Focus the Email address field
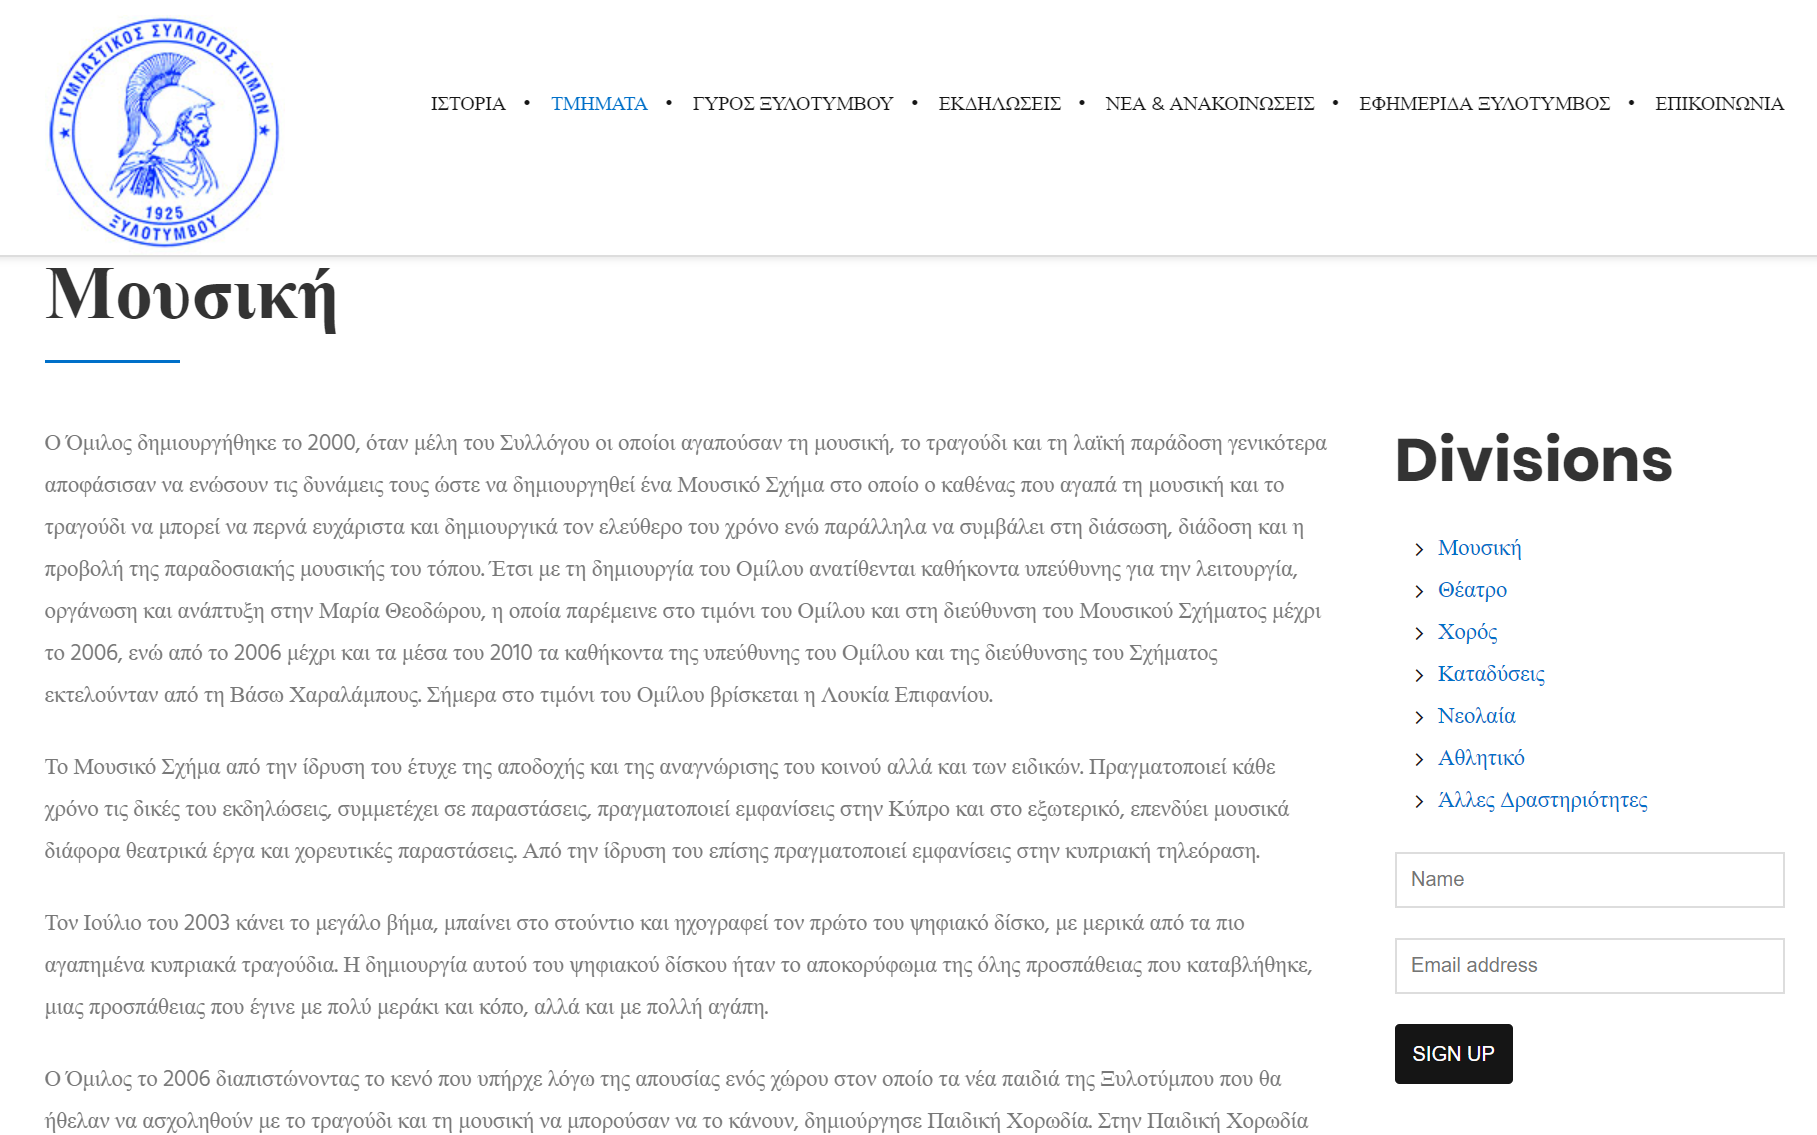The image size is (1817, 1135). (1589, 966)
